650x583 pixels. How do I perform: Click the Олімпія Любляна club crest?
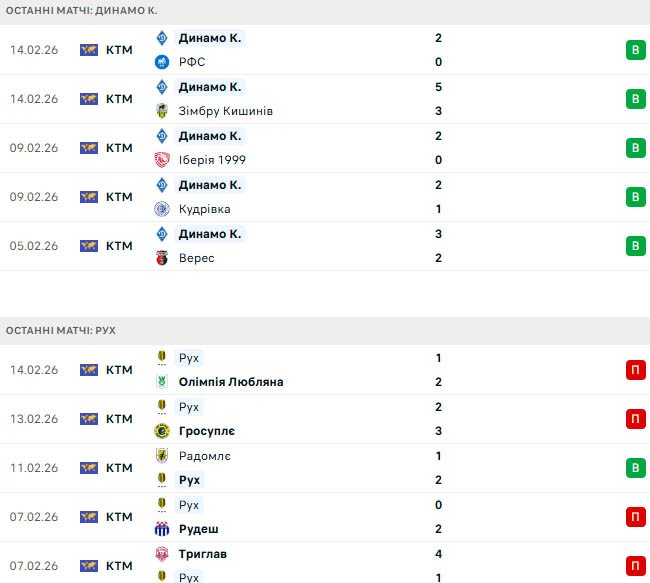point(162,382)
